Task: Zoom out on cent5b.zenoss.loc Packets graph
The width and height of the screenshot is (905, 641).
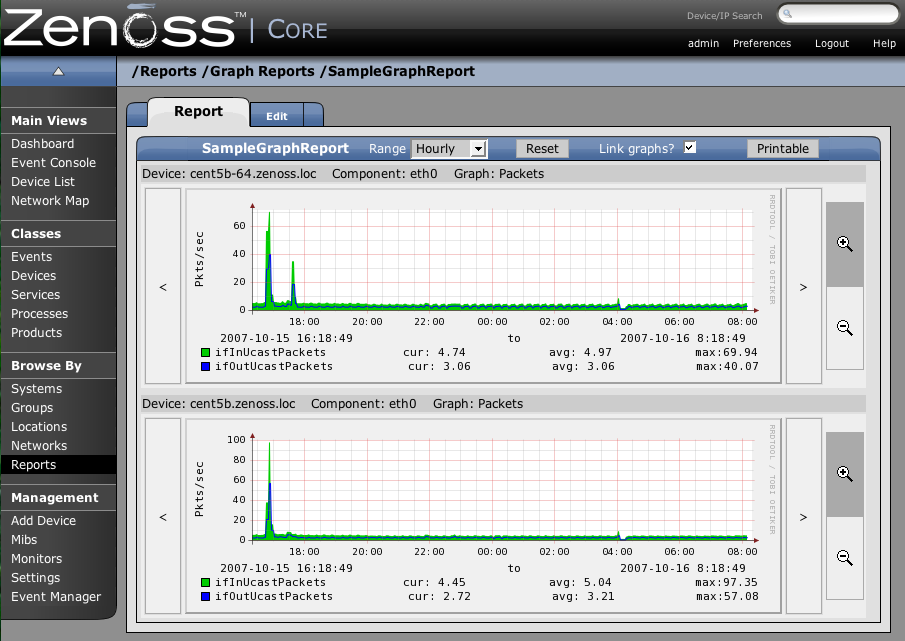Action: click(x=844, y=558)
